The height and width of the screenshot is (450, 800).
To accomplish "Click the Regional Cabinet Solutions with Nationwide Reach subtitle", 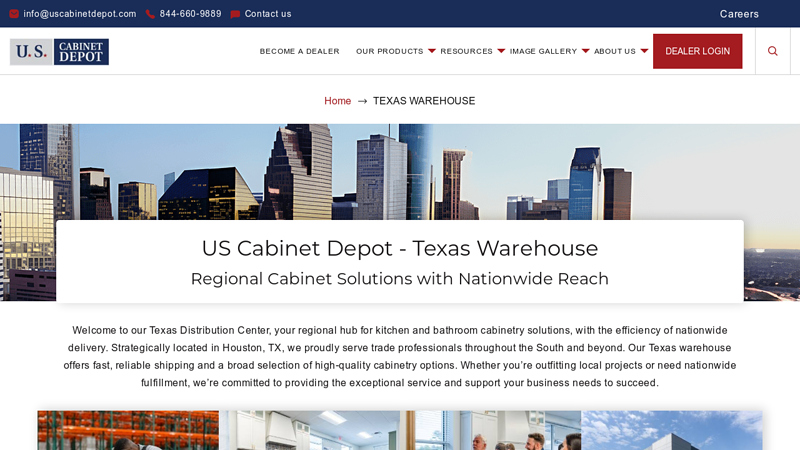I will 400,279.
